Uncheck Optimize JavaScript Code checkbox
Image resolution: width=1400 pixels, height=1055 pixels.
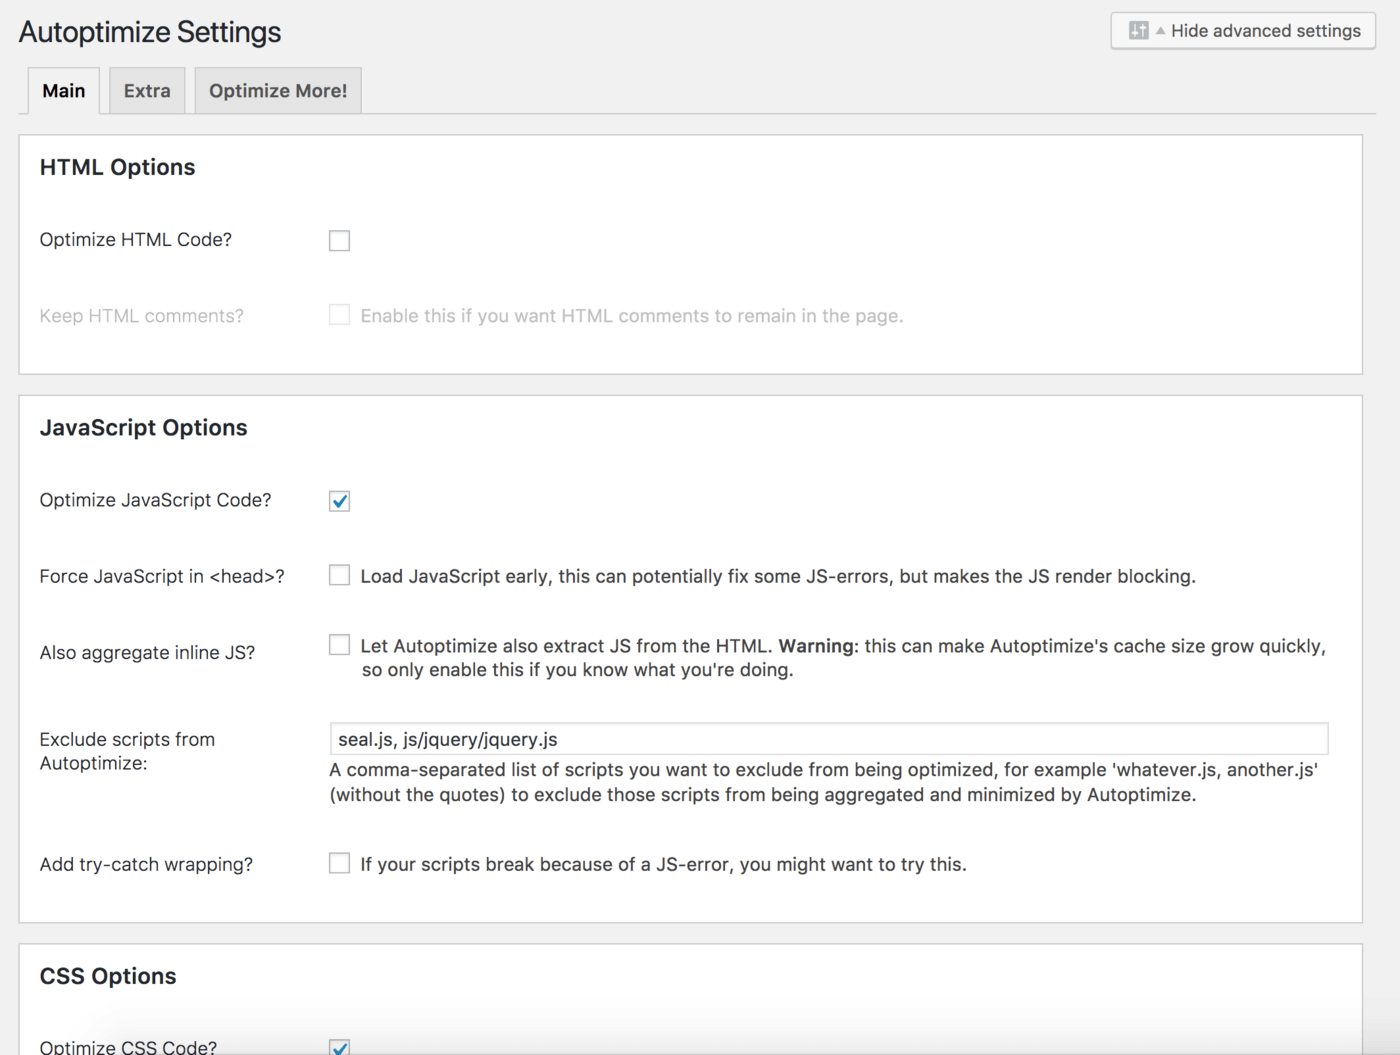pyautogui.click(x=340, y=501)
